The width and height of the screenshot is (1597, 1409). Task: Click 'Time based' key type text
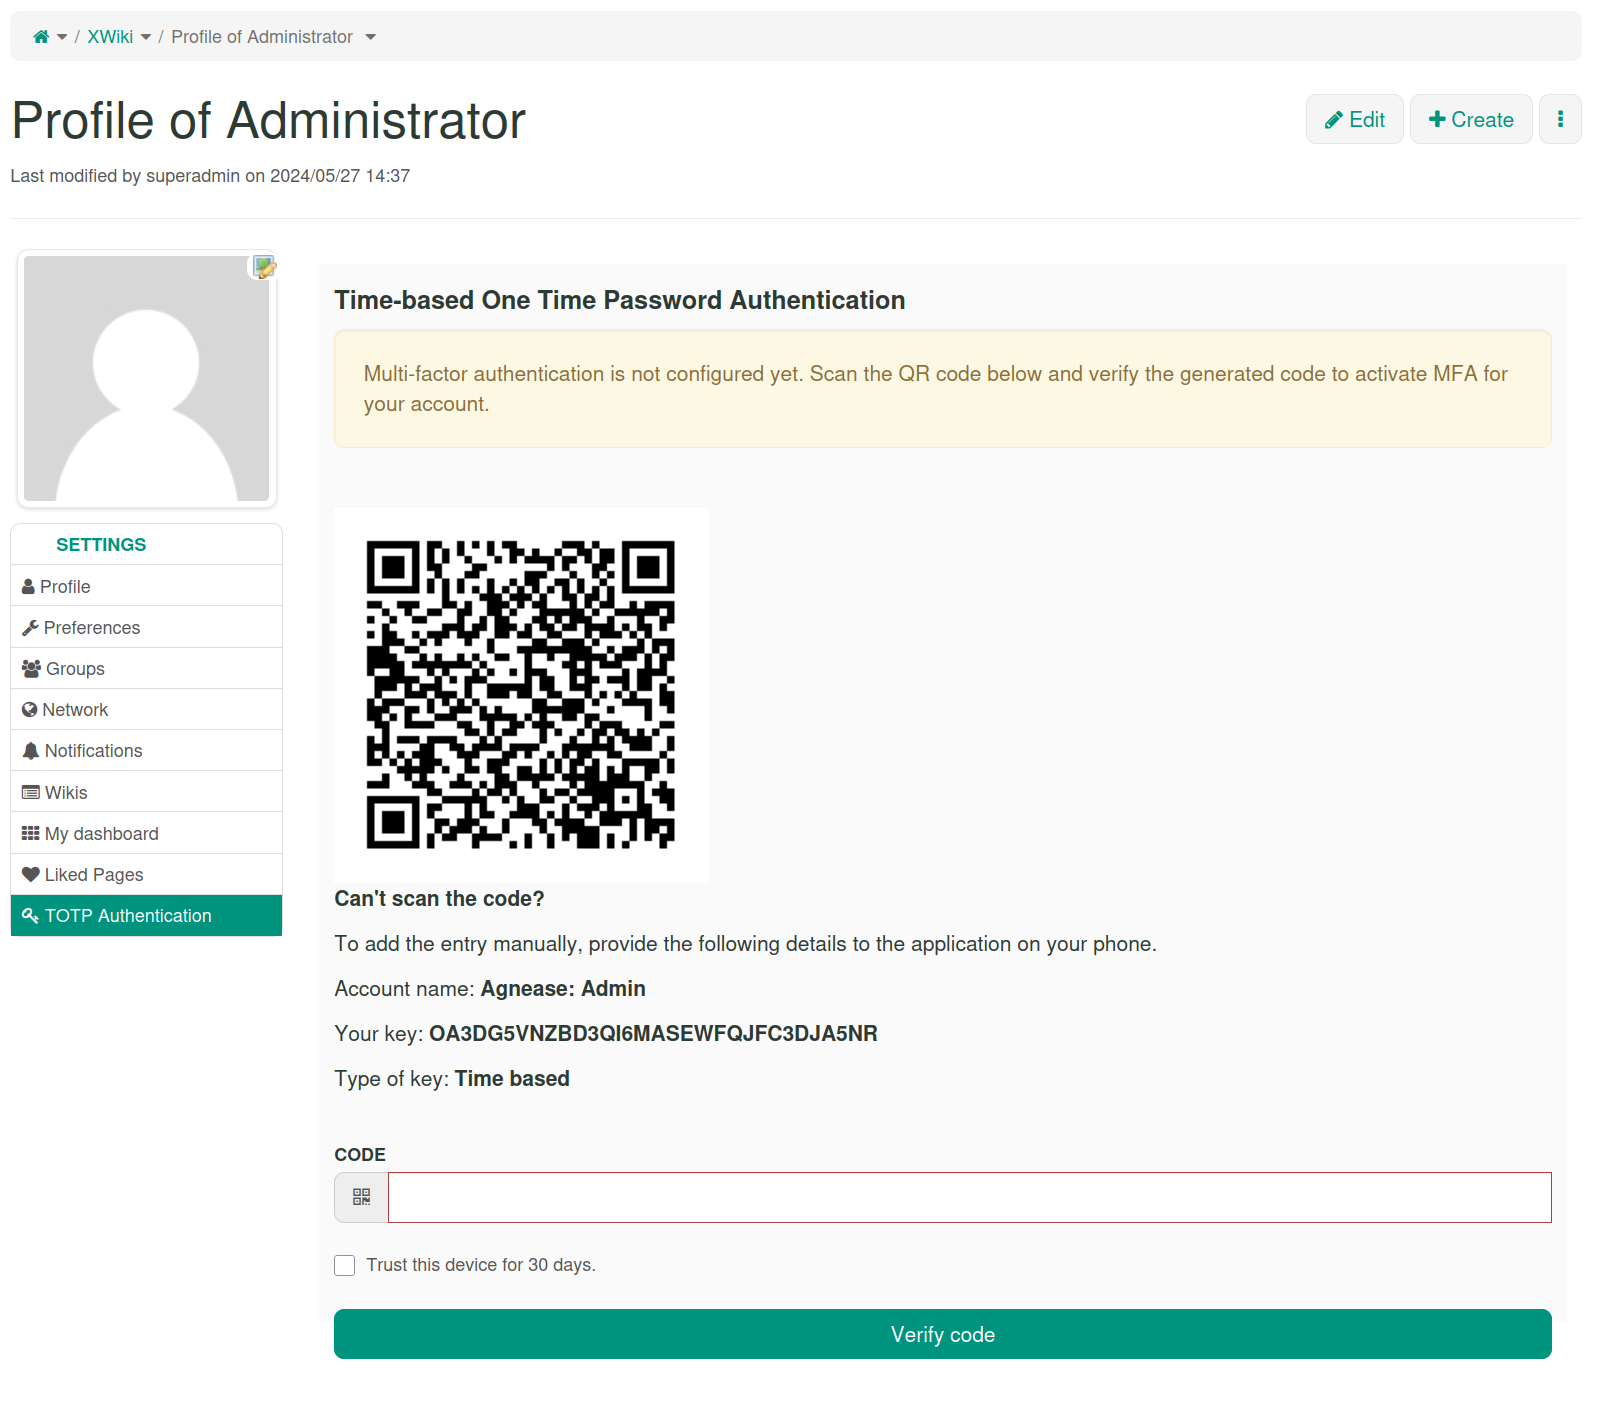pyautogui.click(x=512, y=1078)
